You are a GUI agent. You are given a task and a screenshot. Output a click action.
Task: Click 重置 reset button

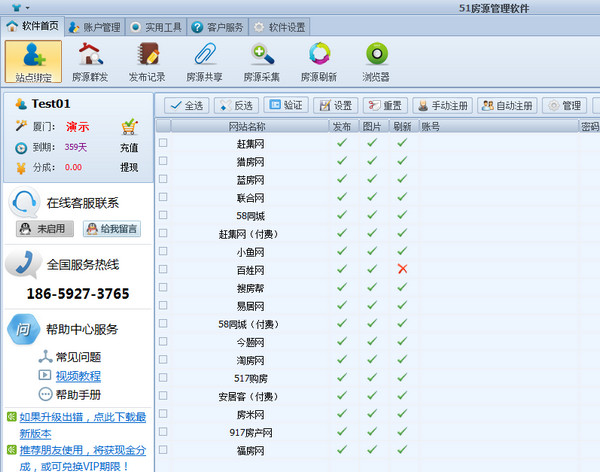[x=385, y=106]
